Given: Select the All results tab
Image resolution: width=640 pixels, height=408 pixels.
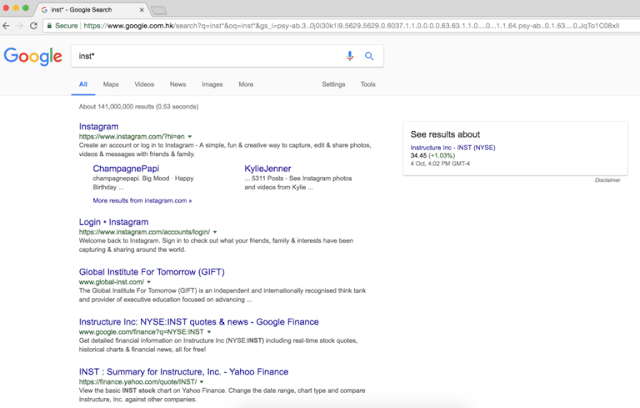Looking at the screenshot, I should 83,84.
